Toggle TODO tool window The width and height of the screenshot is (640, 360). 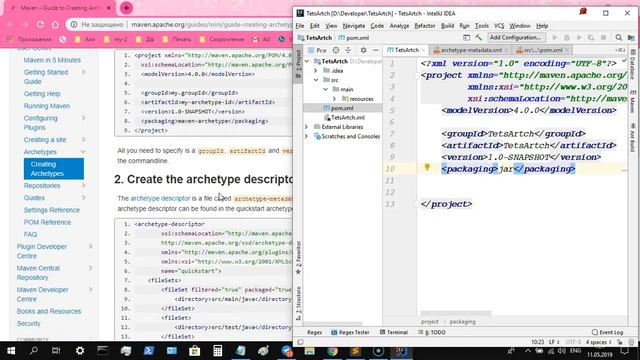pos(432,332)
